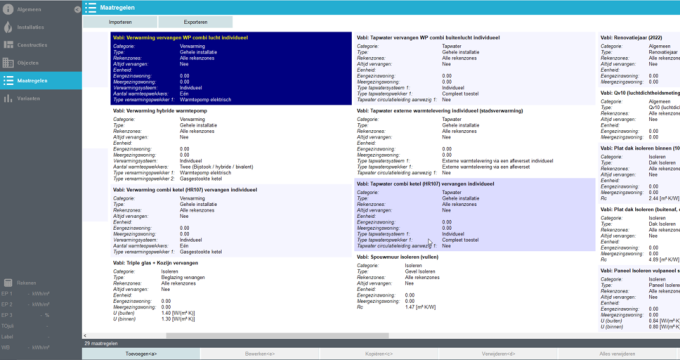Click the scrollbar left arrow

click(x=85, y=335)
